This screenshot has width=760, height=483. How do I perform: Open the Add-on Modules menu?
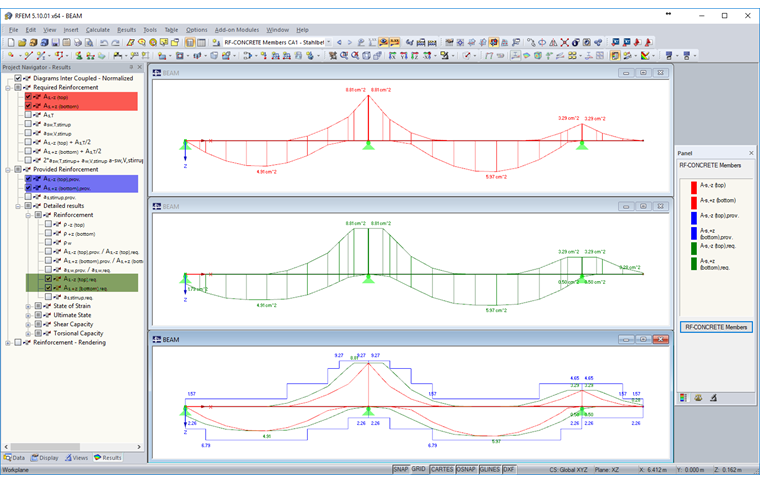237,30
